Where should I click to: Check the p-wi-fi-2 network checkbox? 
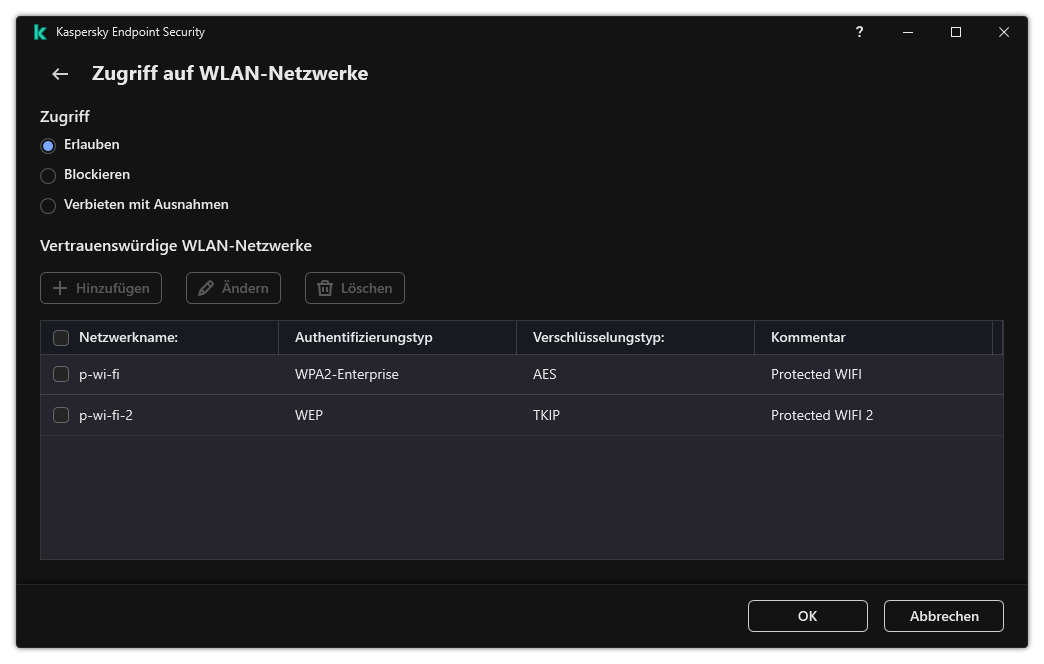tap(61, 414)
